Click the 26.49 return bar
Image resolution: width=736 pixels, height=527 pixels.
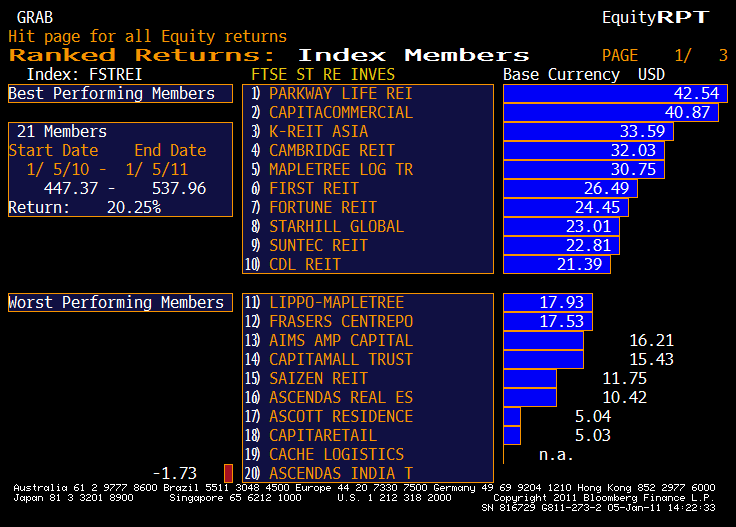tap(570, 189)
